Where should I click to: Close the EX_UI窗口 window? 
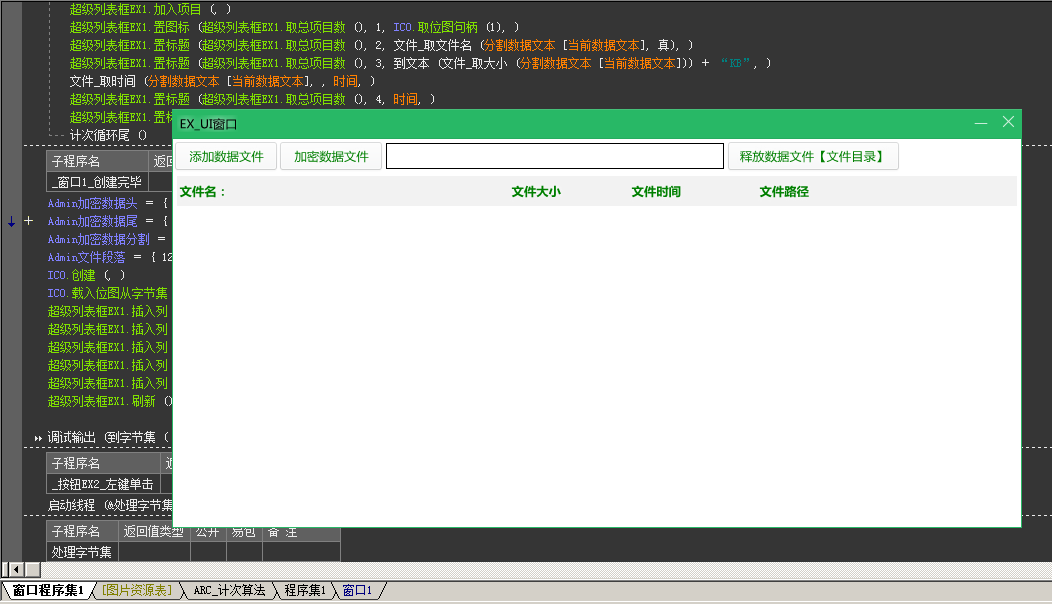[x=1008, y=121]
